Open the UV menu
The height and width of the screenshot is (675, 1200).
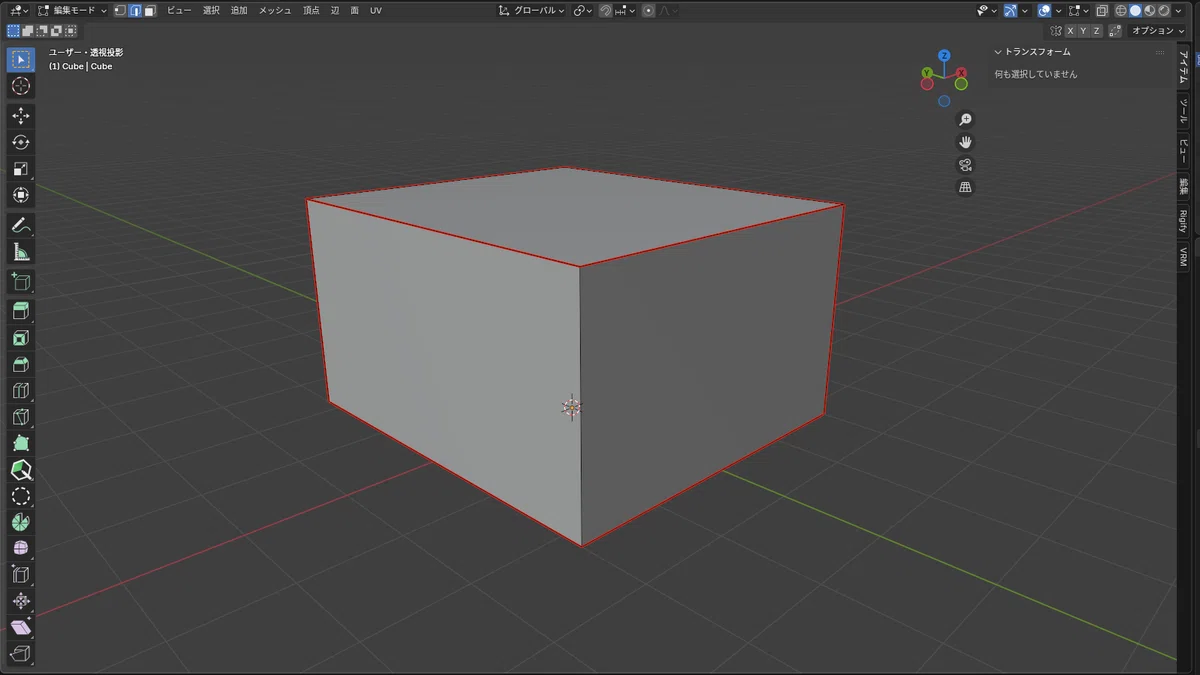[376, 10]
